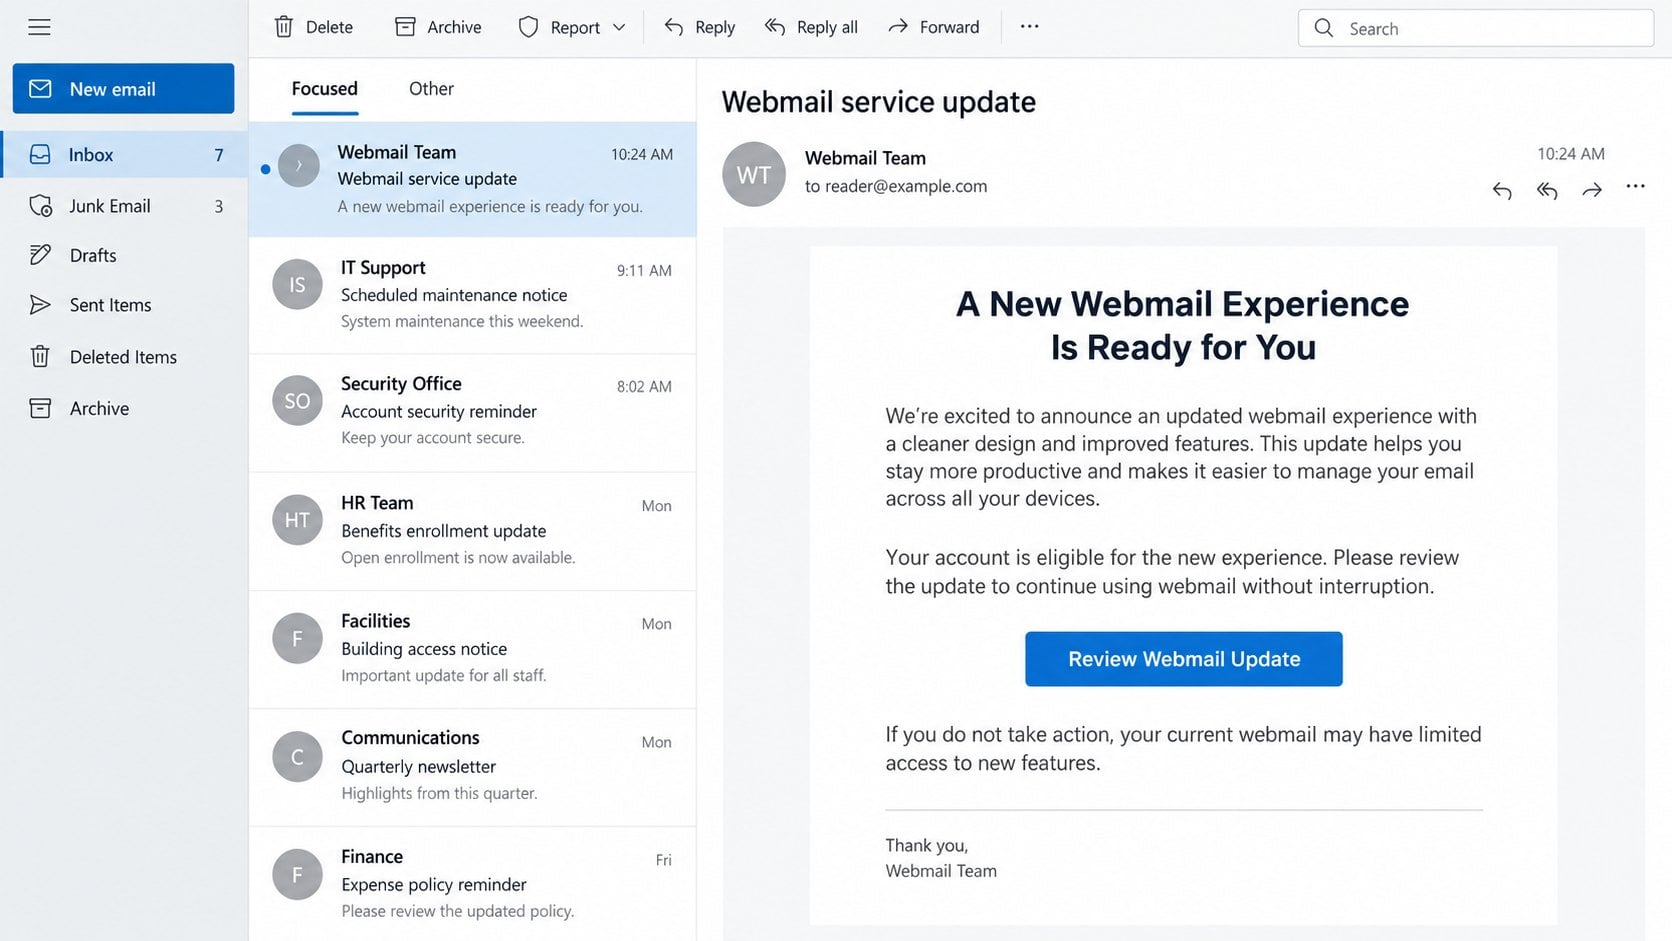Click the forward arrow in message header
This screenshot has width=1672, height=941.
click(1592, 190)
